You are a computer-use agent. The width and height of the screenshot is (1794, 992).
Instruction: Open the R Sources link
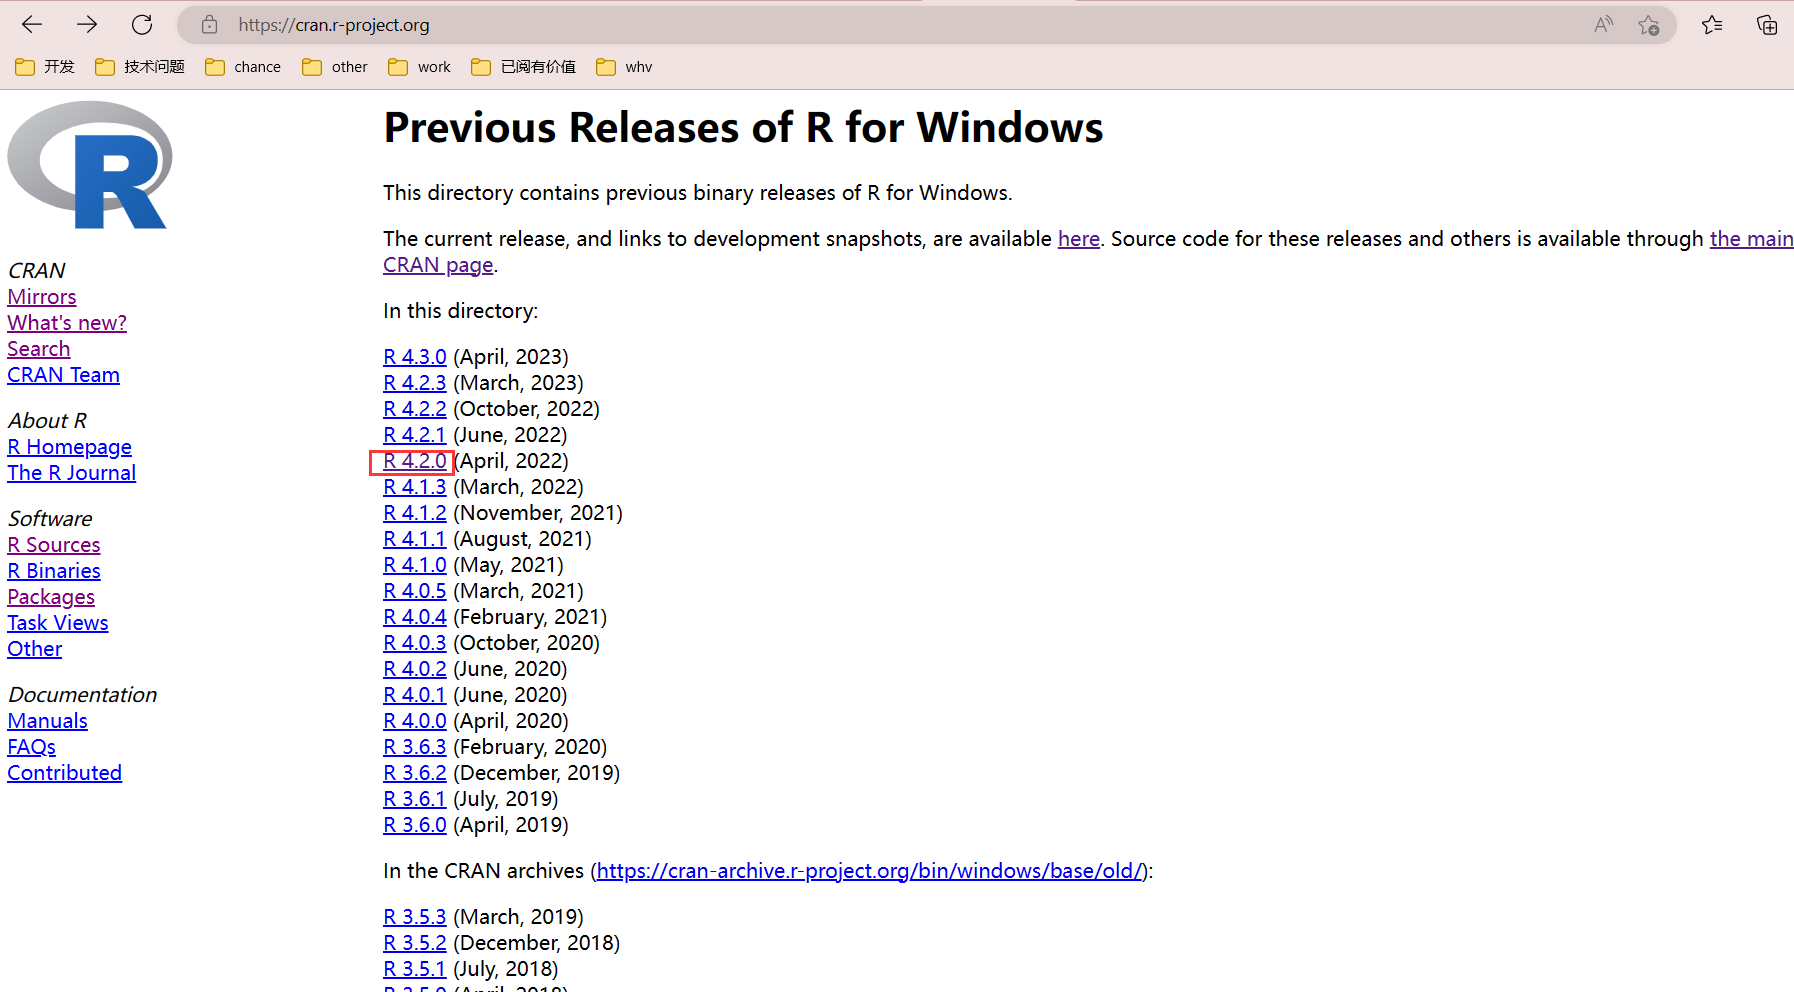click(54, 545)
